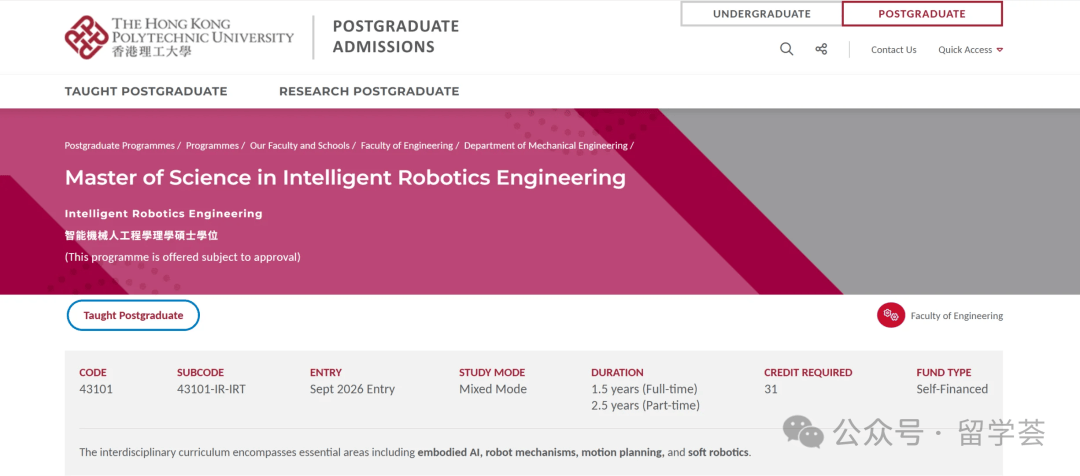Click the WeChat logo watermark
The height and width of the screenshot is (476, 1080).
coord(803,431)
